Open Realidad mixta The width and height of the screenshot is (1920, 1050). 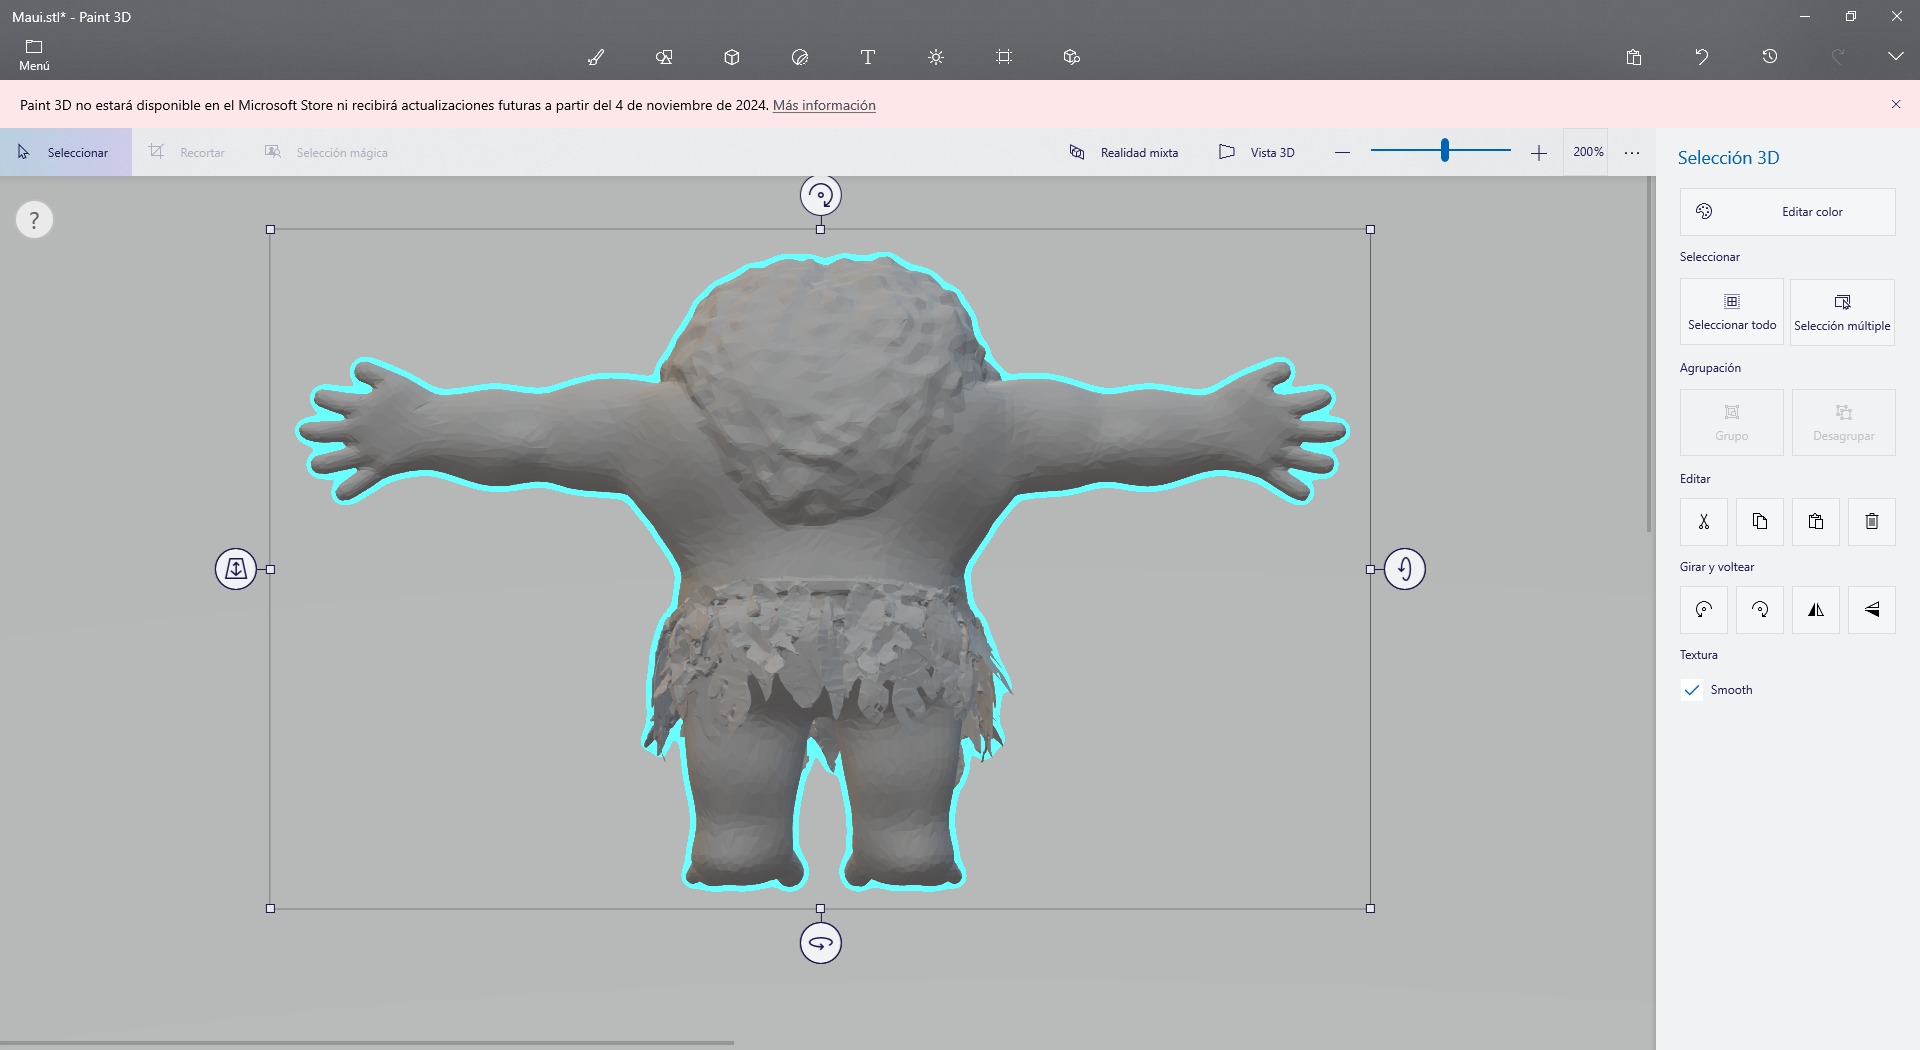[1124, 152]
